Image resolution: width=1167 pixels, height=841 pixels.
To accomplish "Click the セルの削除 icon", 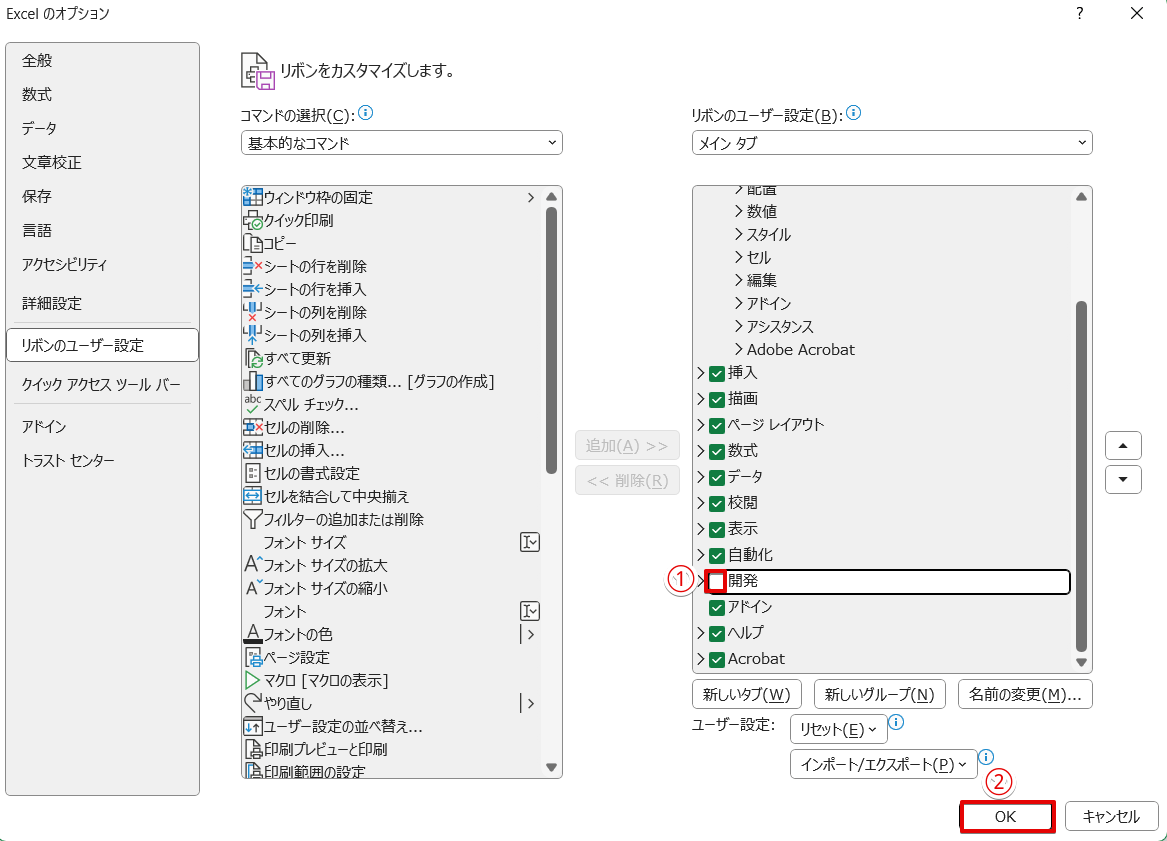I will point(252,427).
